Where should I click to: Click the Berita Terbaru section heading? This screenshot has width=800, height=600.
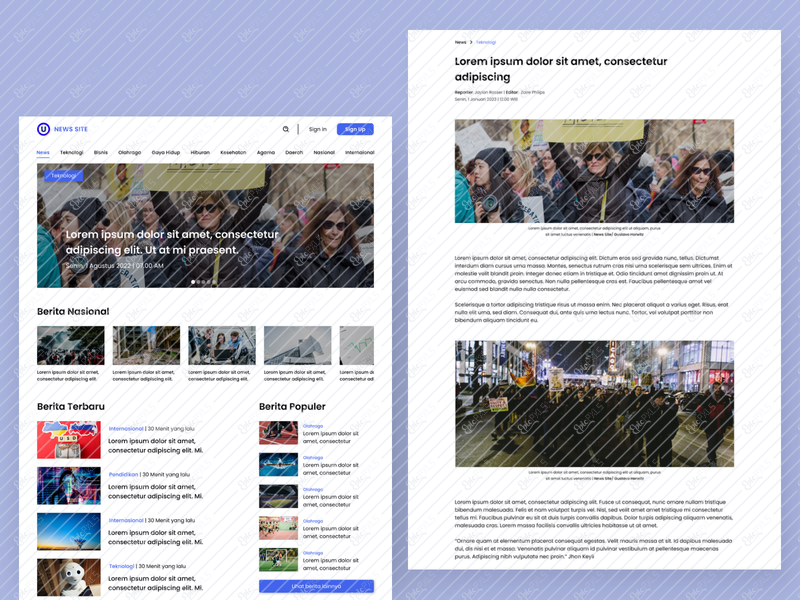[71, 407]
